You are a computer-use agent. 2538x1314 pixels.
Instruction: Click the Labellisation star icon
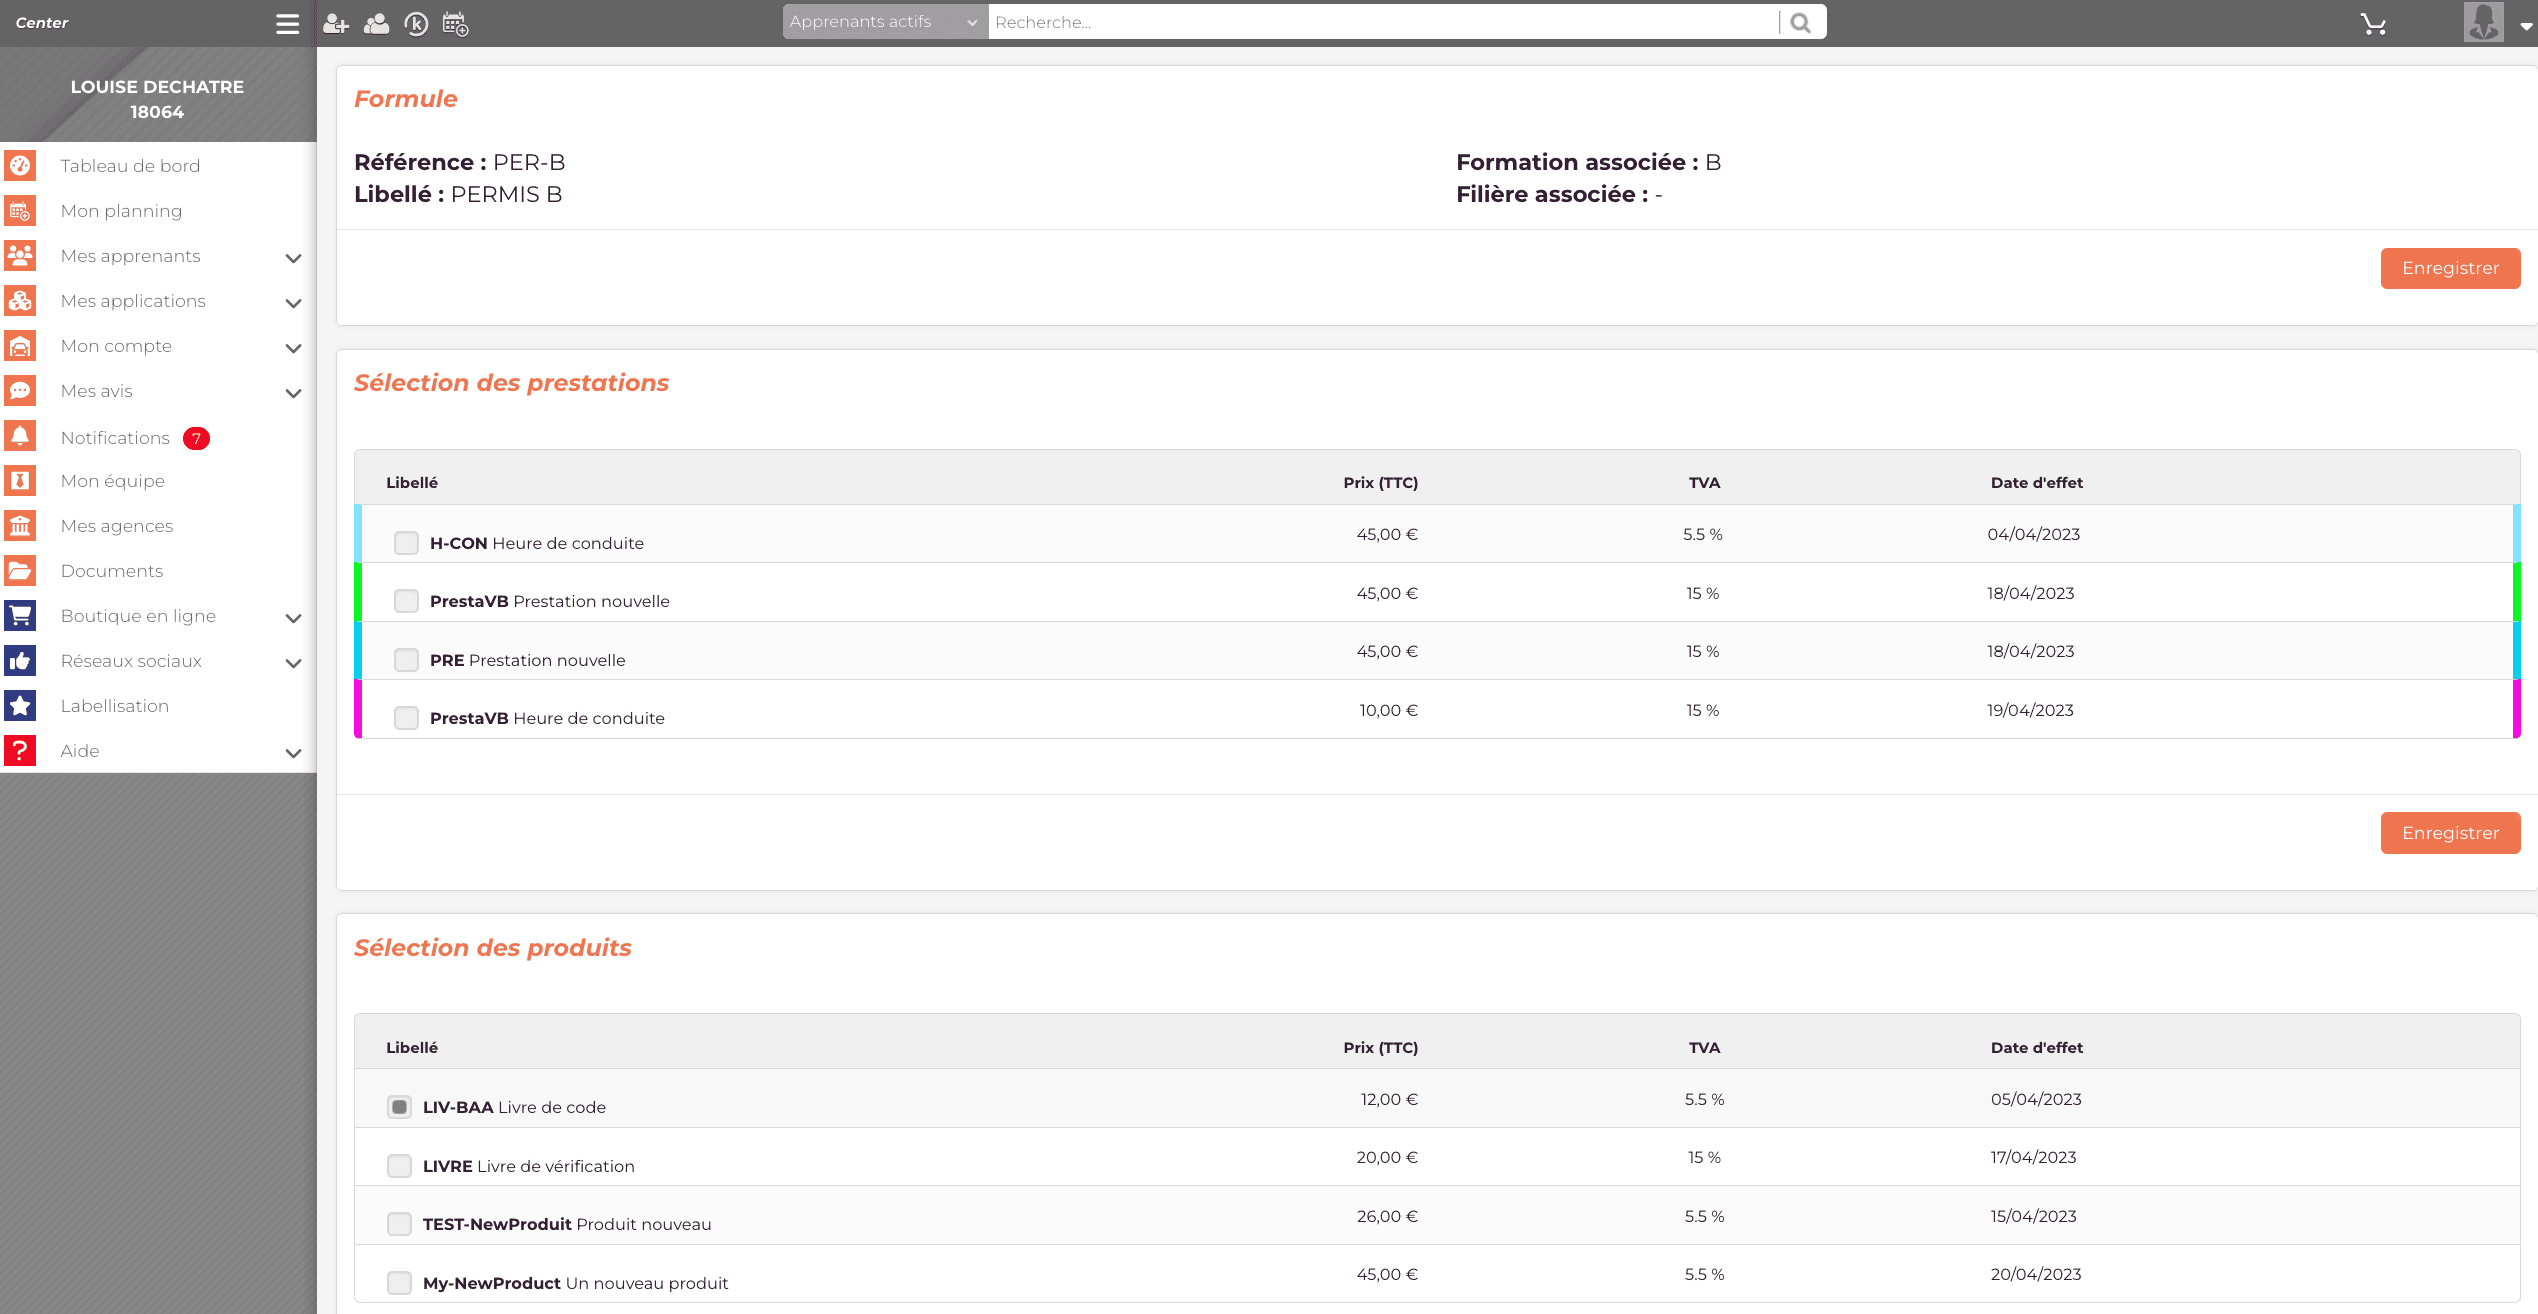click(x=20, y=706)
